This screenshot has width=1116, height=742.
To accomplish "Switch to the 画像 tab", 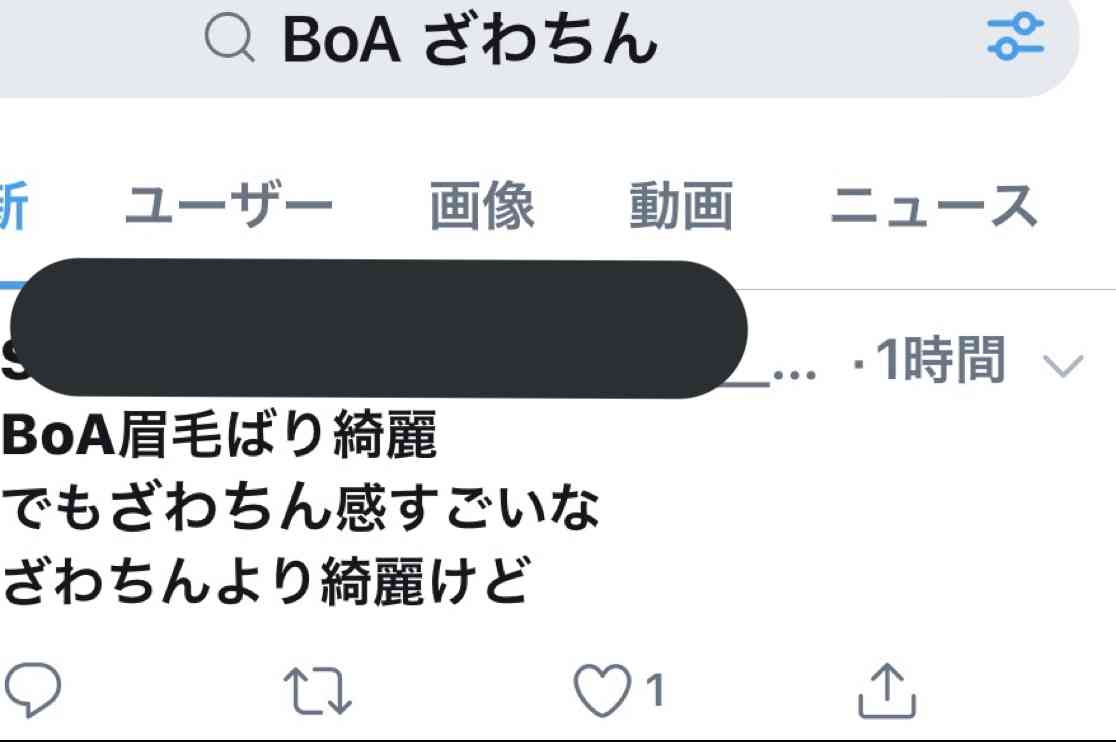I will [x=482, y=205].
